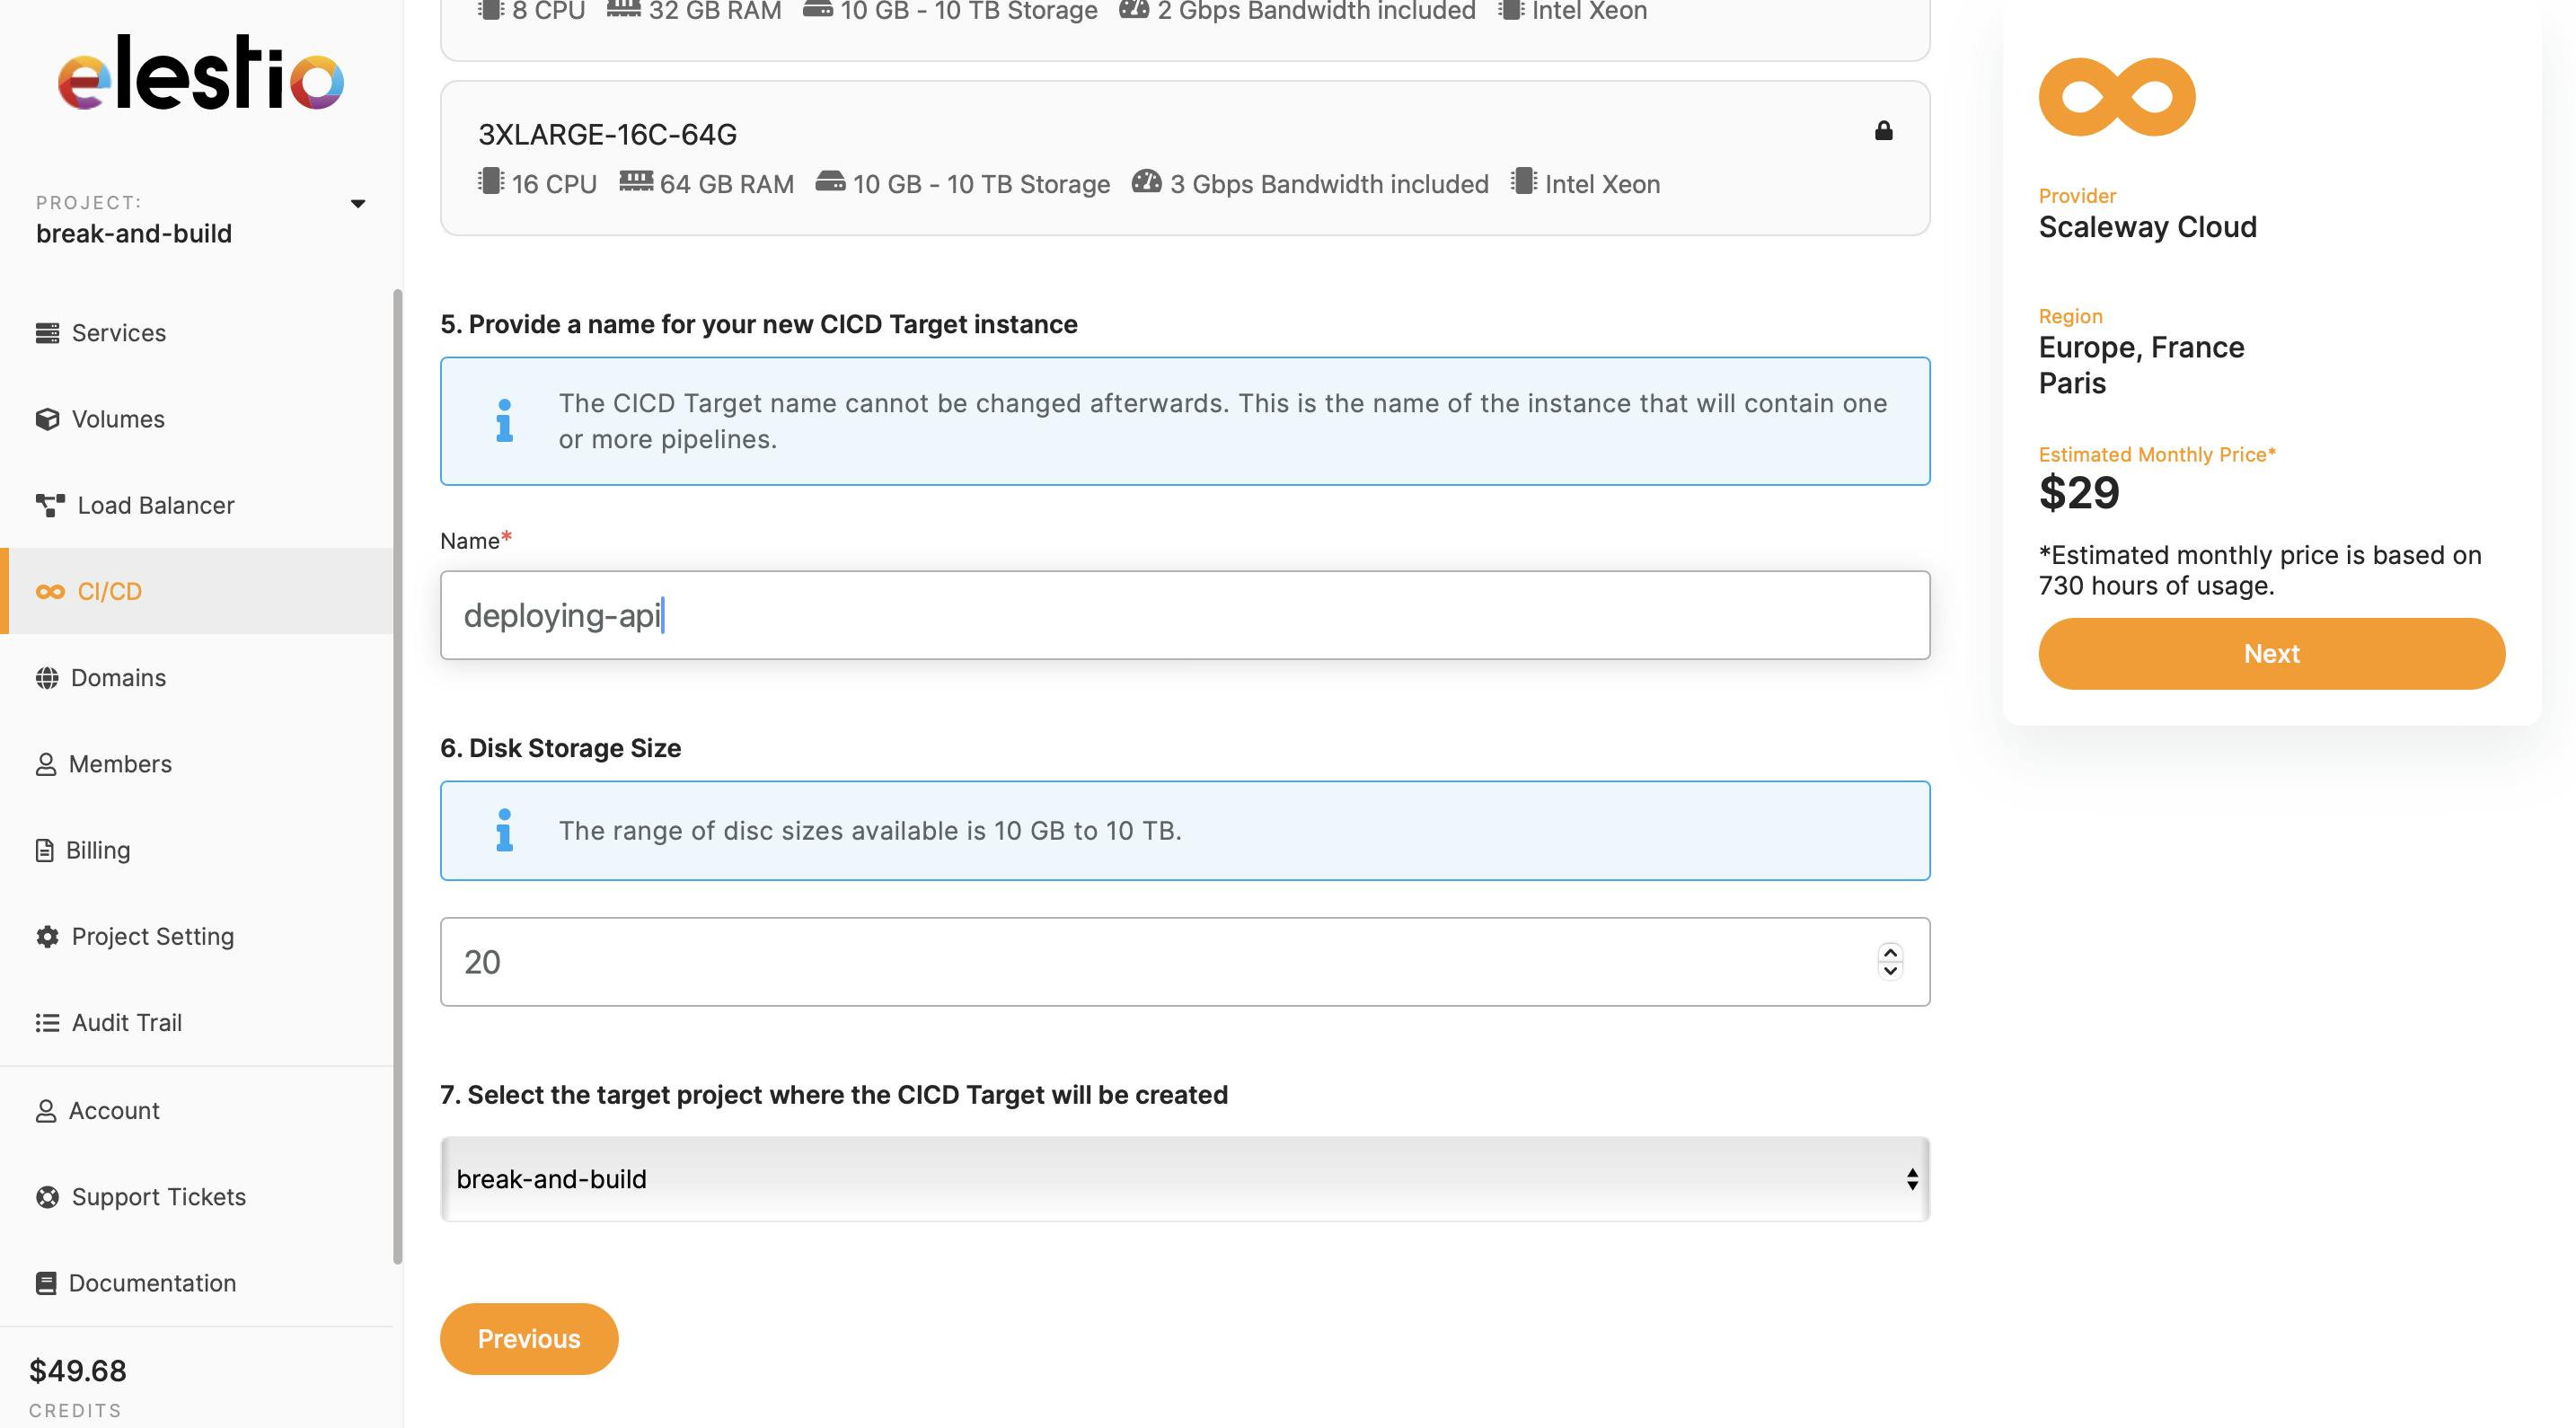
Task: Click the Billing sidebar icon
Action: [x=48, y=851]
